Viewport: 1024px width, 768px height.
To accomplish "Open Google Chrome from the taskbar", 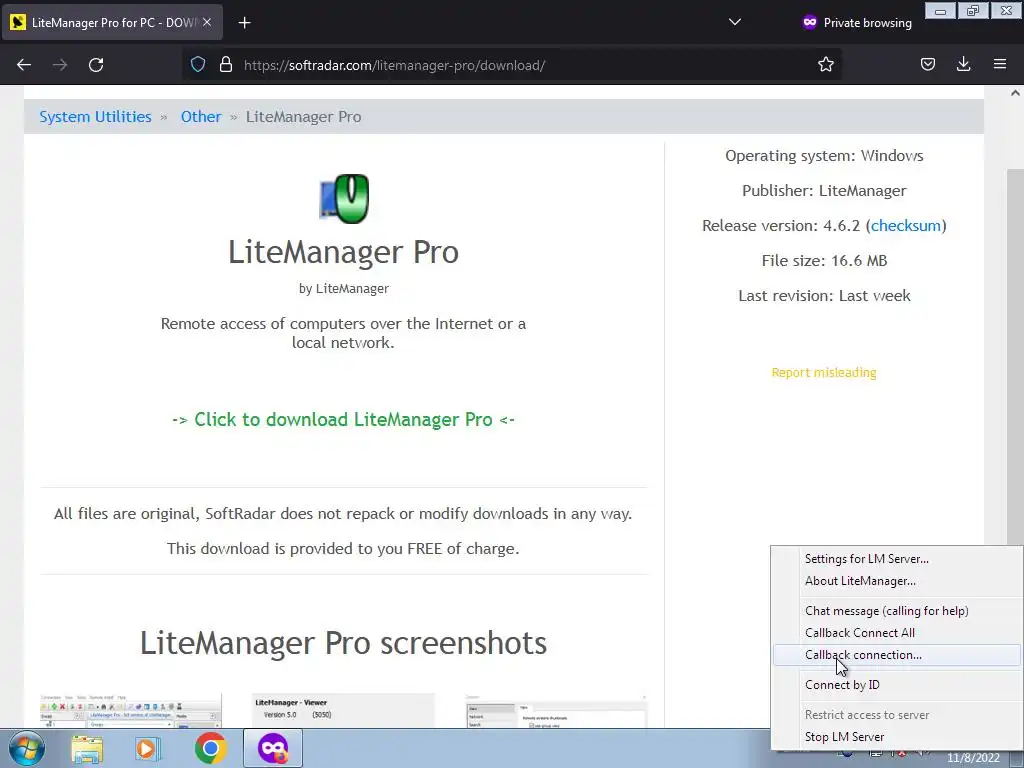I will [210, 748].
